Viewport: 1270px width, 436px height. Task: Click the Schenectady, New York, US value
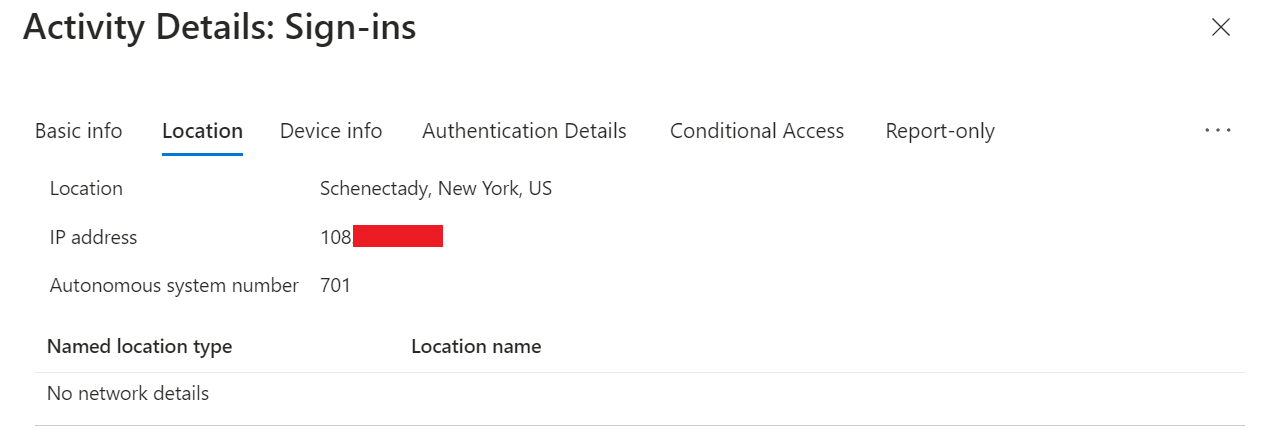pos(436,188)
